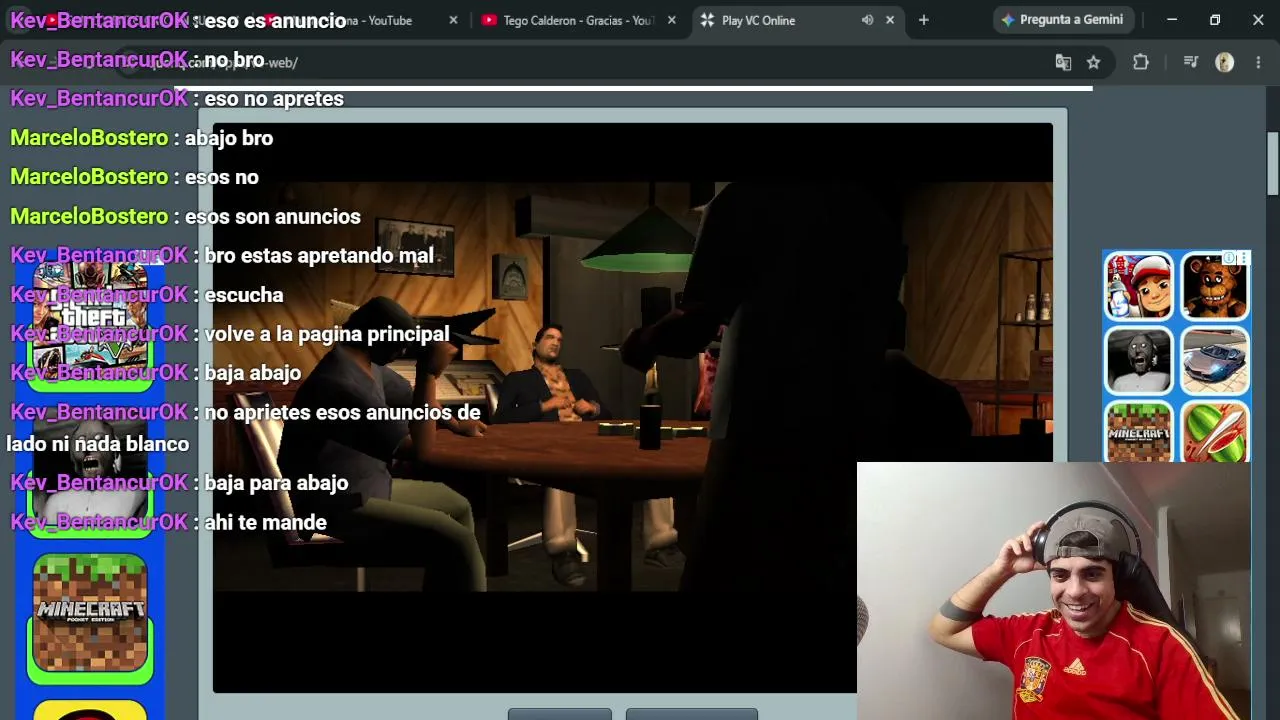Close the Play VC Online tab
This screenshot has height=720, width=1280.
pos(890,20)
